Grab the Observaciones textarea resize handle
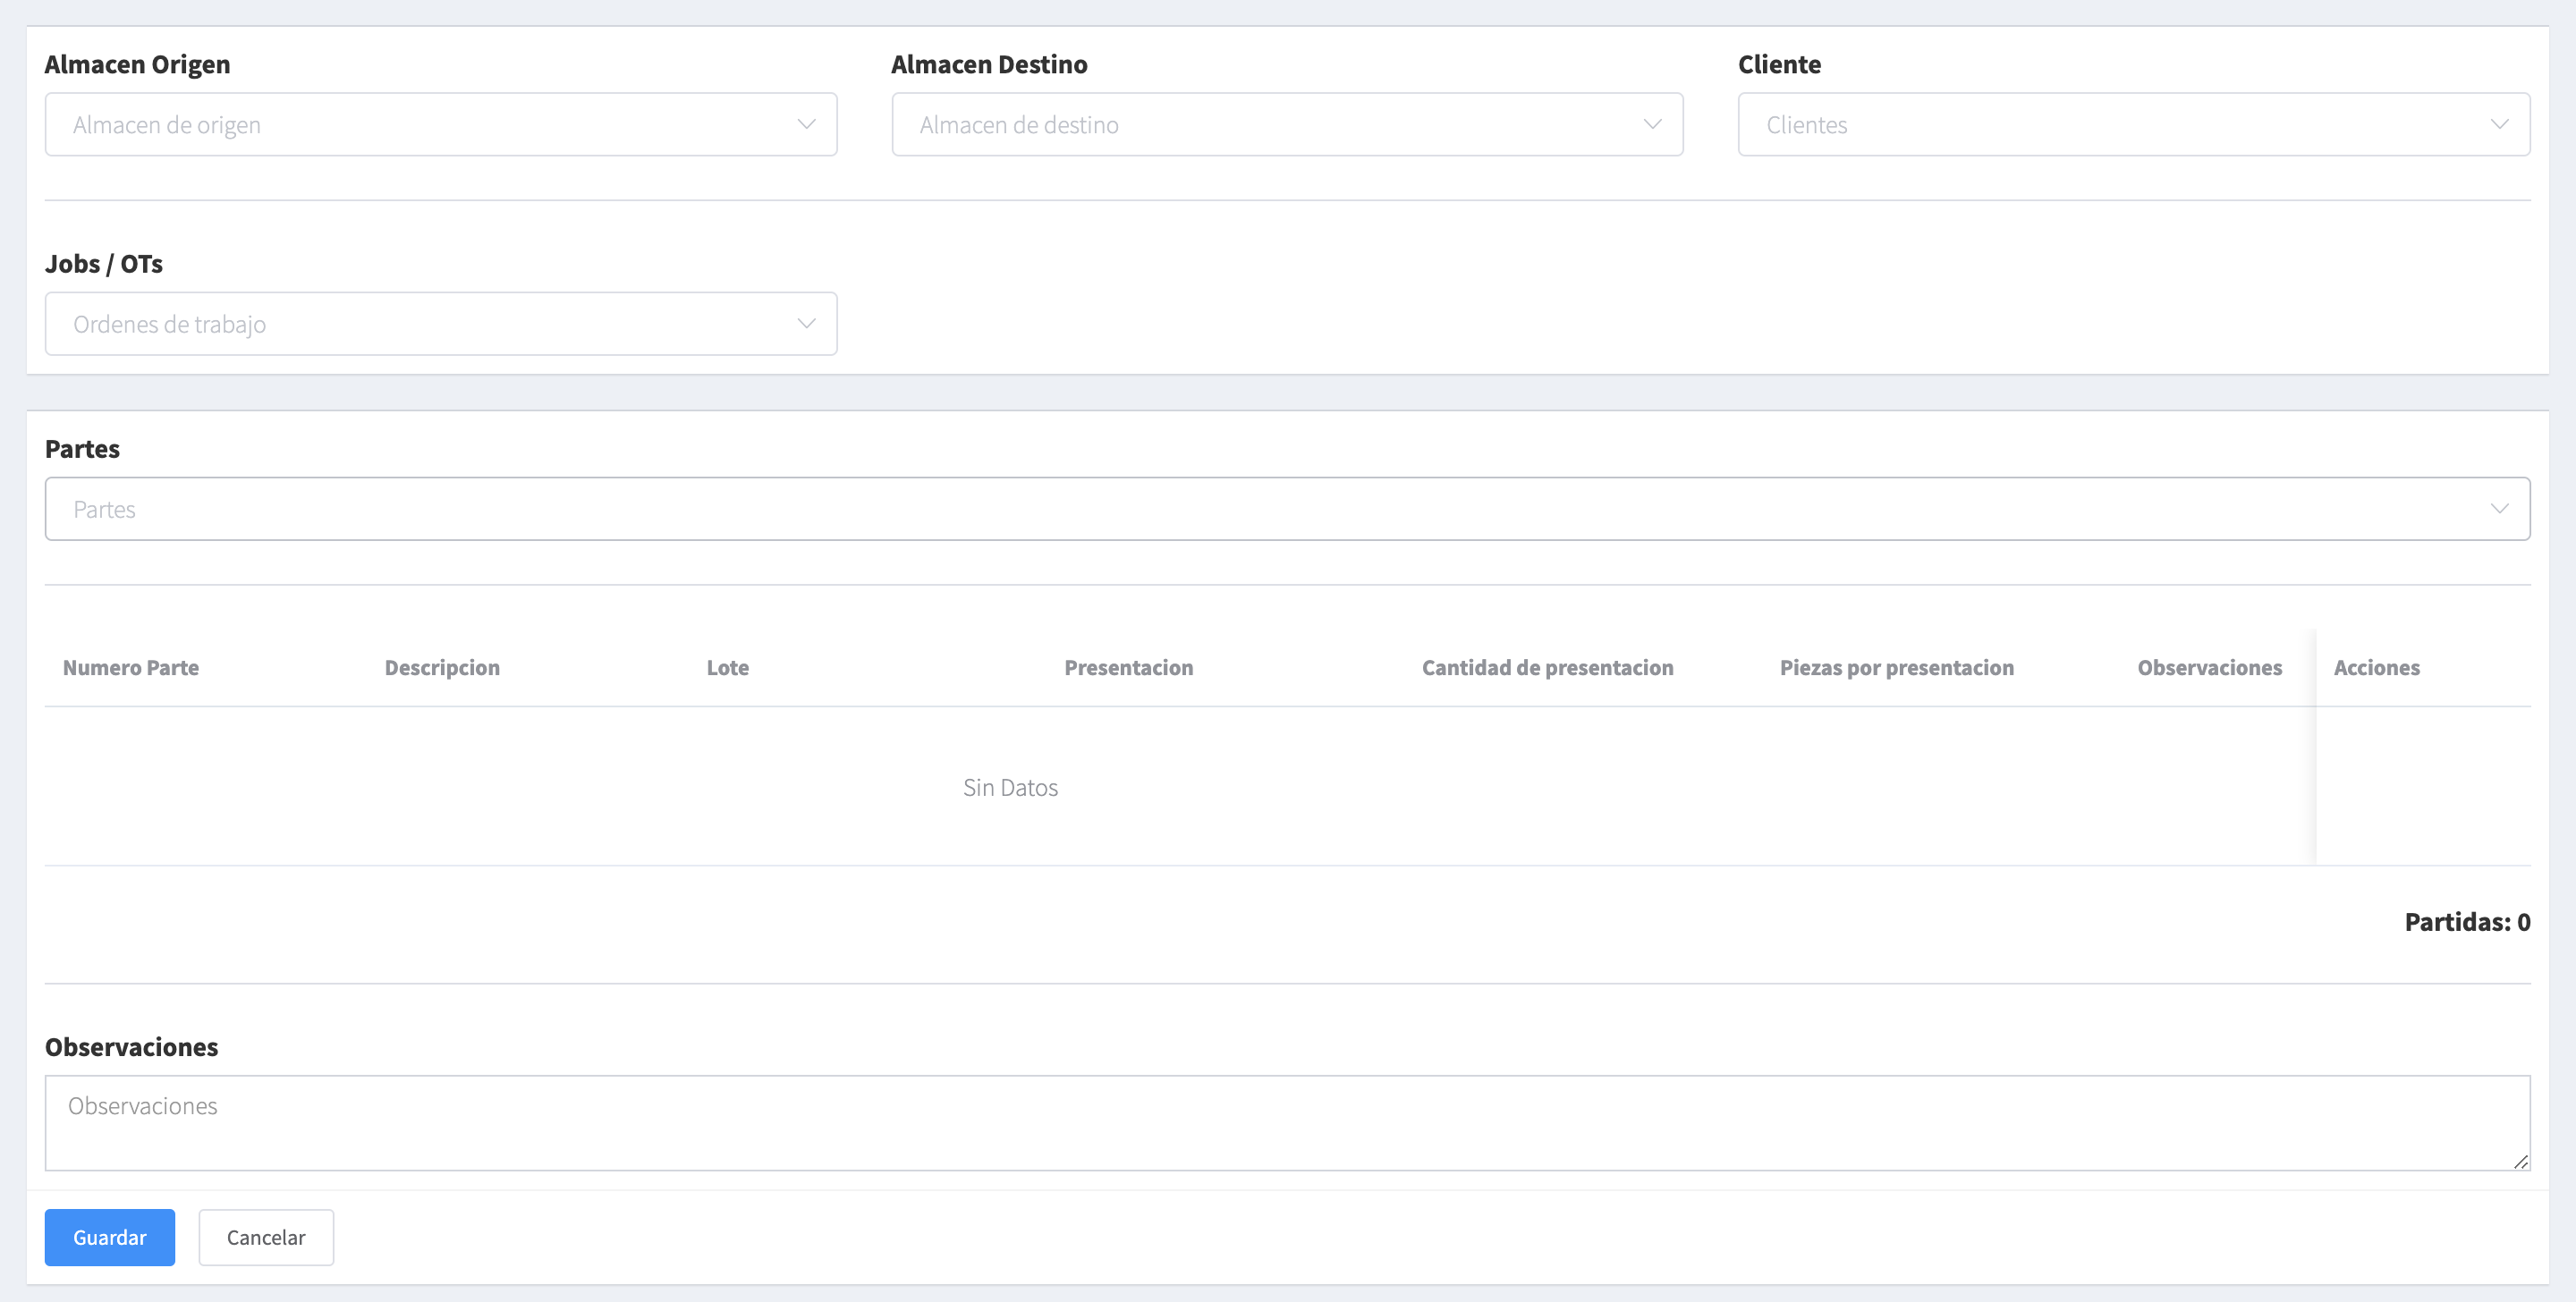 2520,1161
